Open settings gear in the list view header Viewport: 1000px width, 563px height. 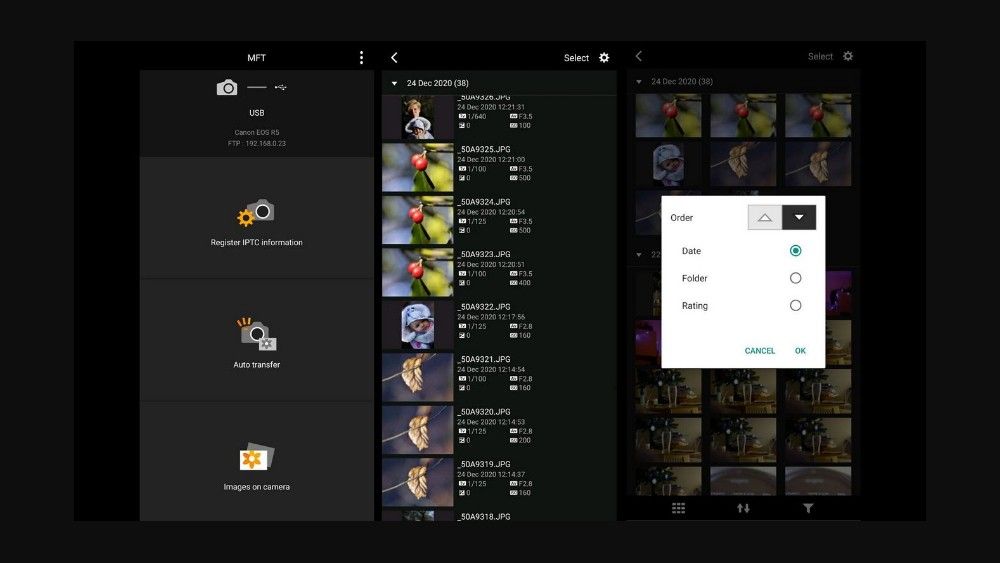click(604, 58)
